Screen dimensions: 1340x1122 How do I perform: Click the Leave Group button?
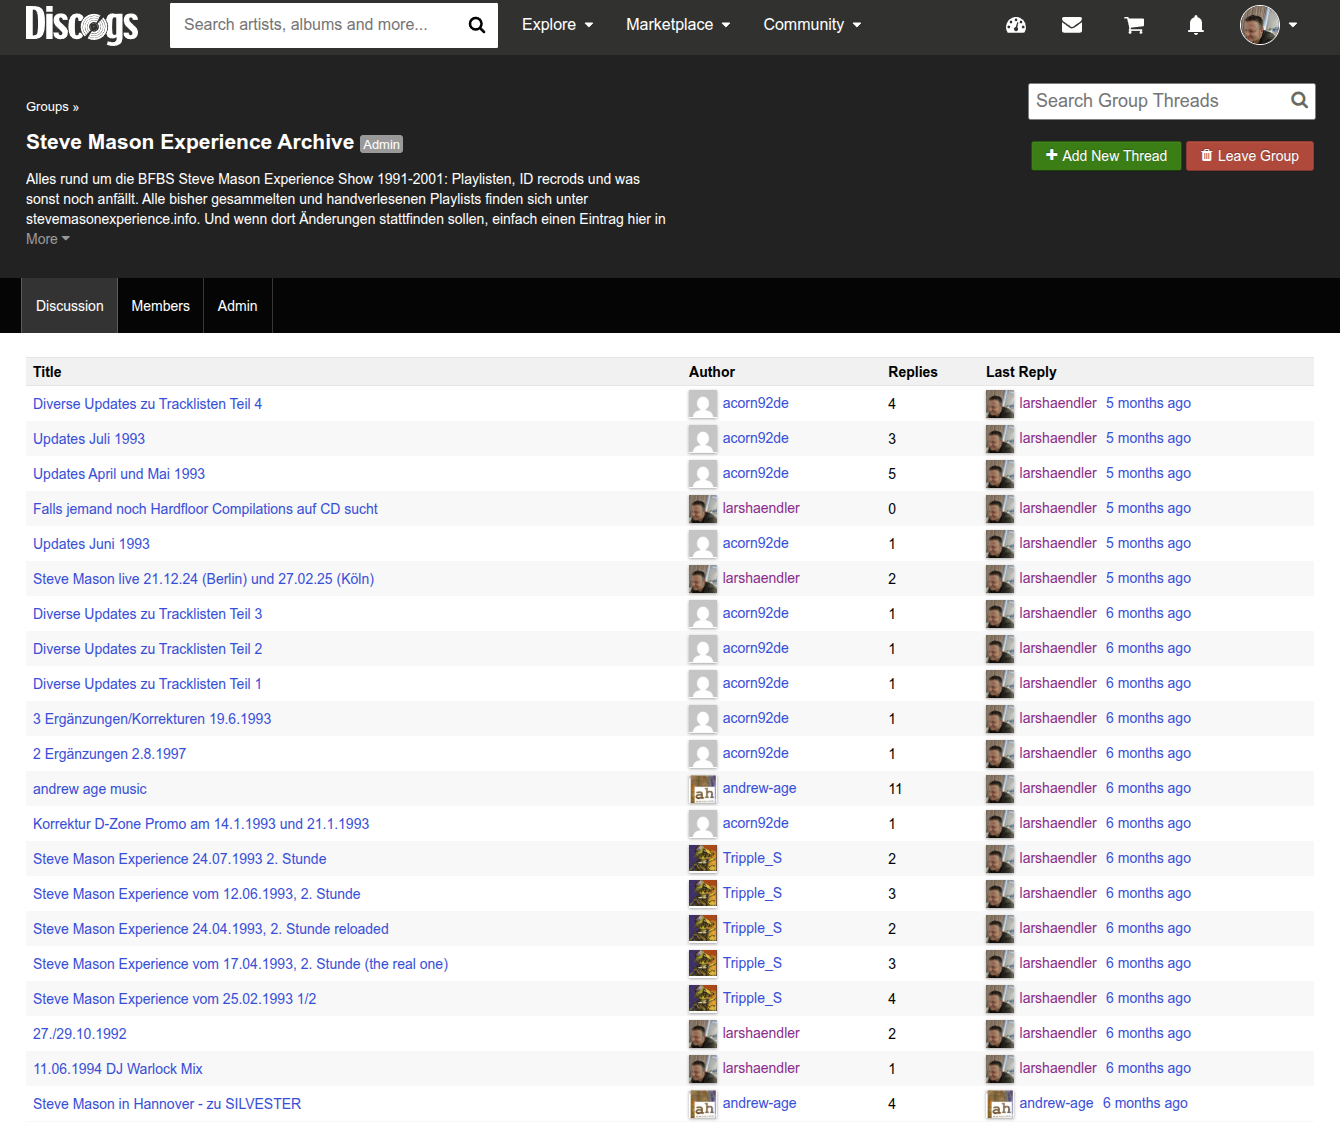tap(1250, 156)
